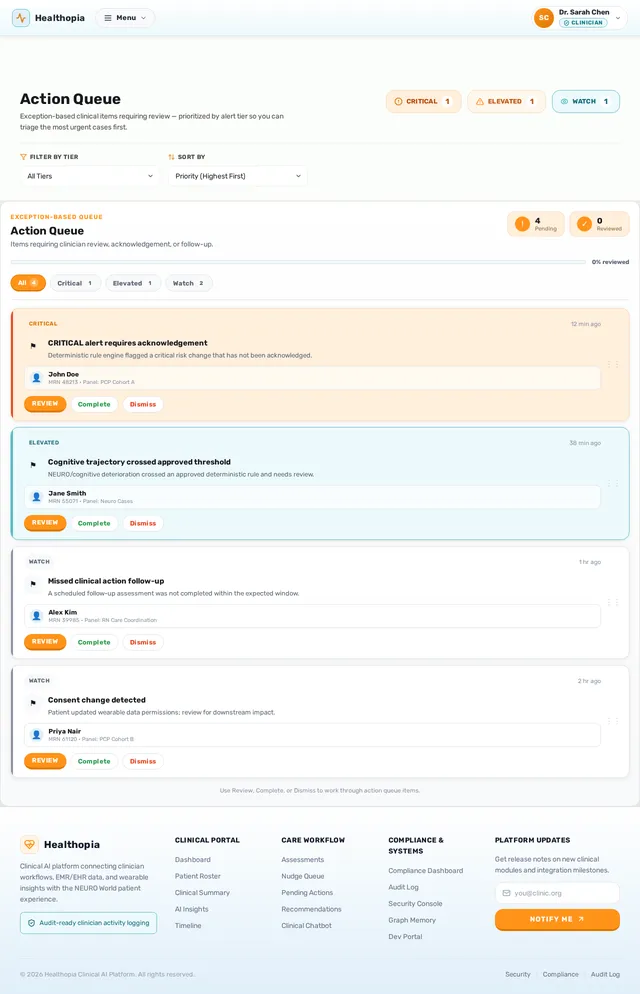Click the drag handle on Alex Kim's card
The height and width of the screenshot is (994, 640).
coord(613,602)
